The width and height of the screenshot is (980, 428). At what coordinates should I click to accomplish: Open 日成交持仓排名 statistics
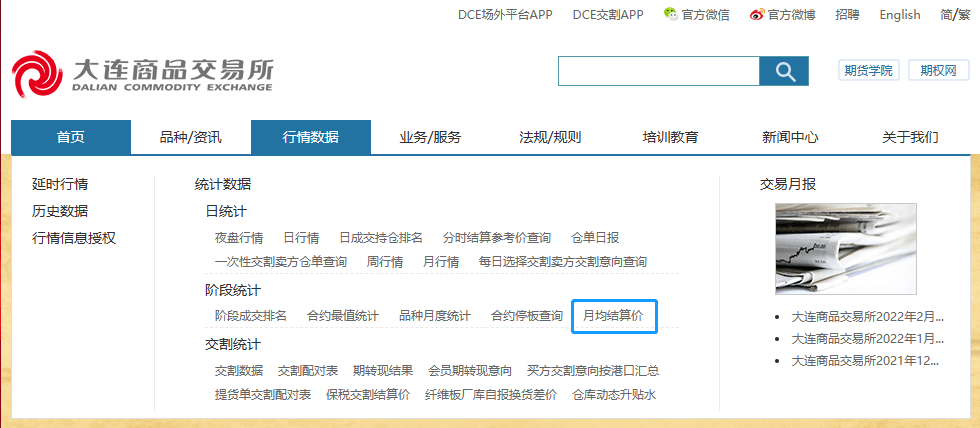point(381,238)
